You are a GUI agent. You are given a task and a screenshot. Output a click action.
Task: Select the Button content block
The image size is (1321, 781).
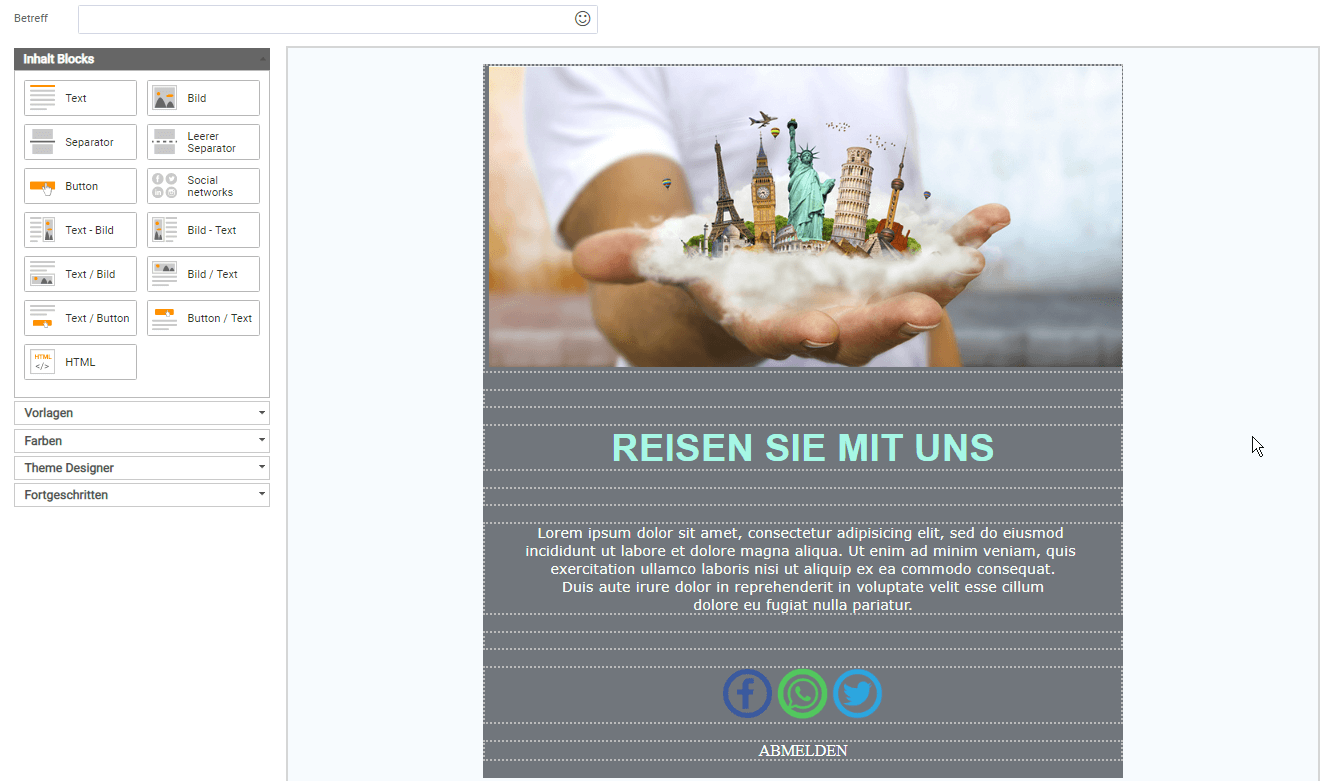click(80, 186)
